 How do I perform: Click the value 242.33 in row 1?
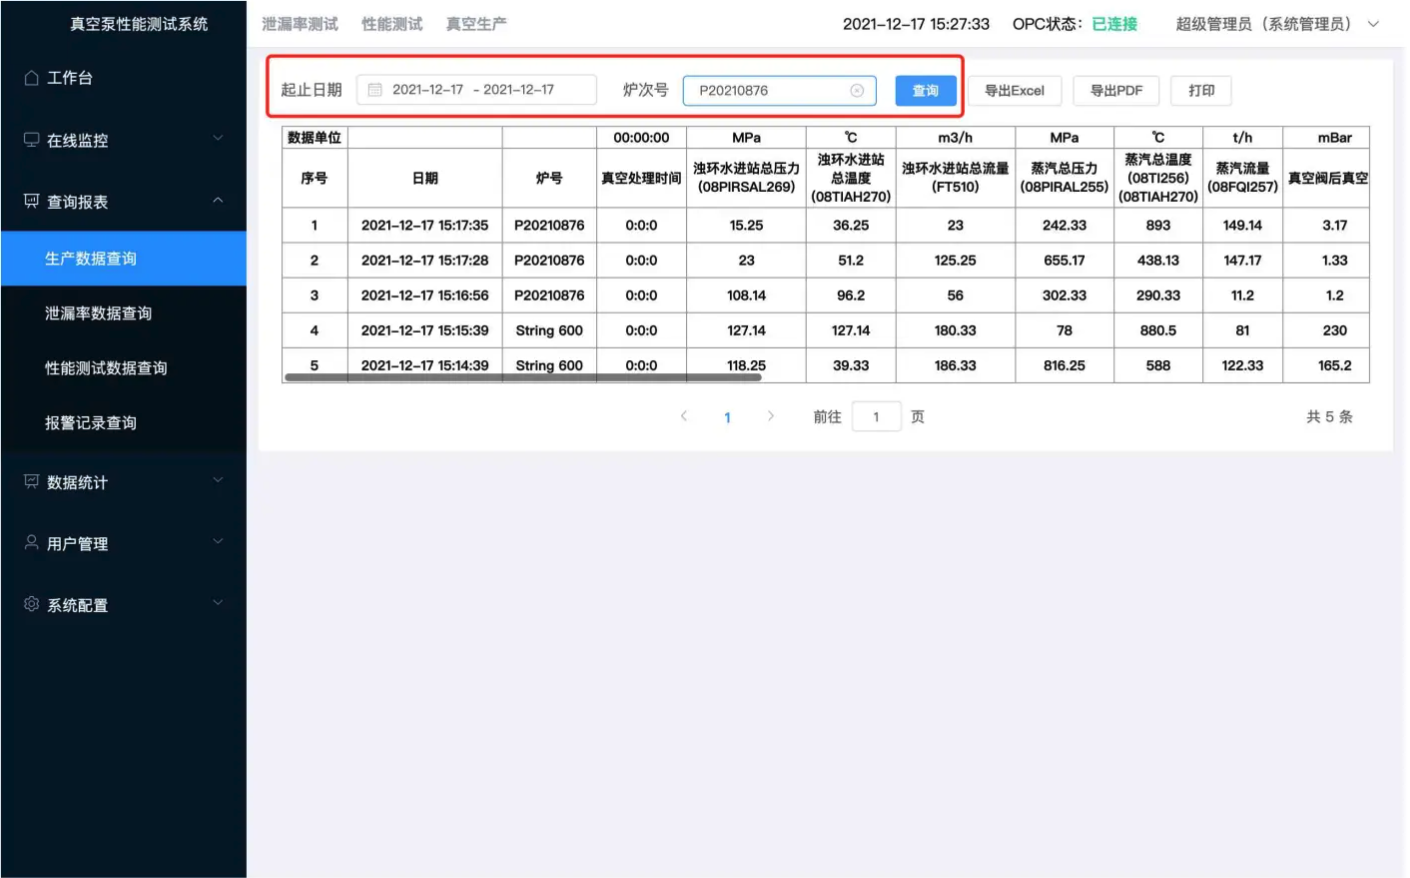(1064, 225)
